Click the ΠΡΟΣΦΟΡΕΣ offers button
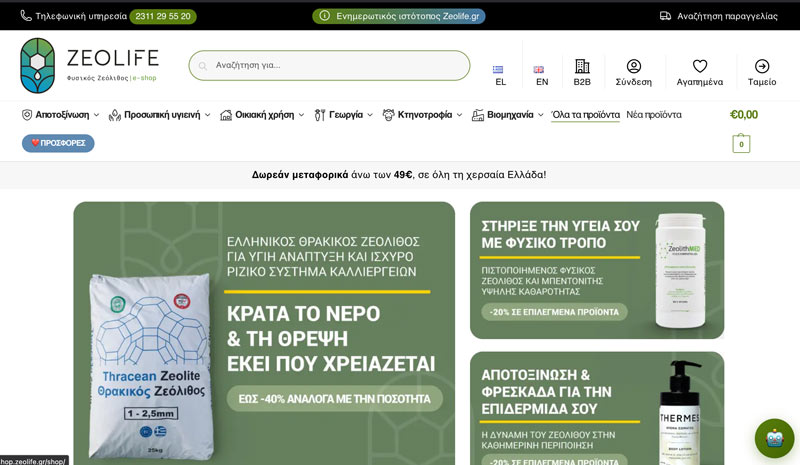The height and width of the screenshot is (465, 800). click(x=58, y=143)
